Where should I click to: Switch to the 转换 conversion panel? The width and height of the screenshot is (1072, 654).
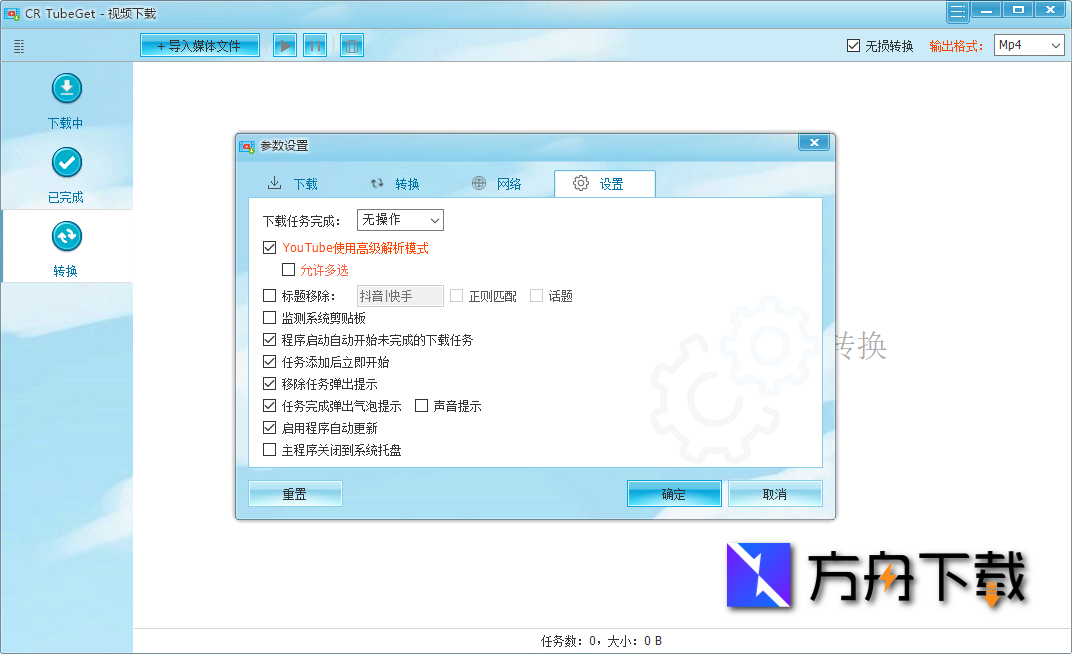(66, 245)
